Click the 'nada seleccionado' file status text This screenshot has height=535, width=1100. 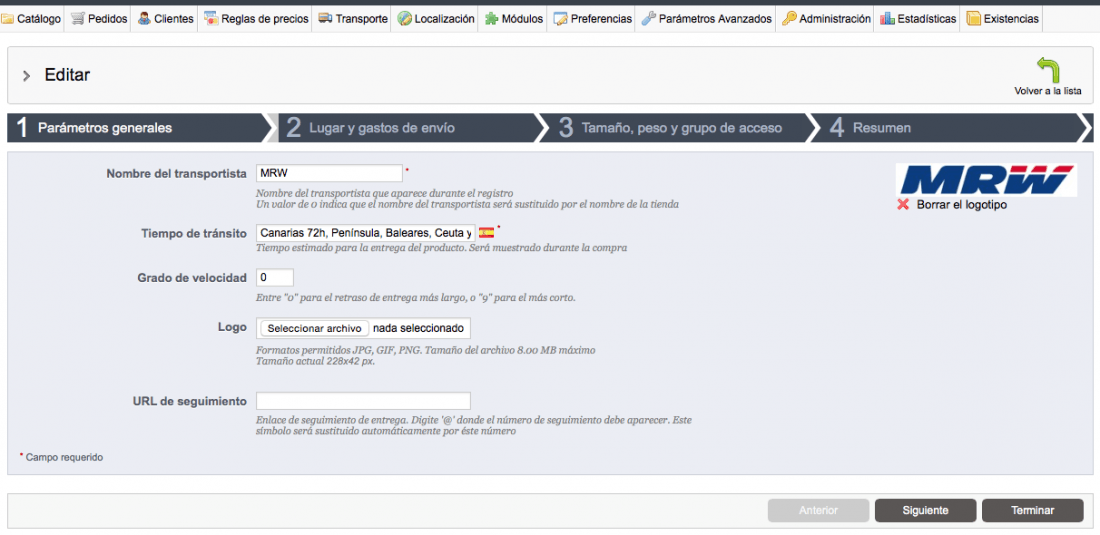click(418, 328)
